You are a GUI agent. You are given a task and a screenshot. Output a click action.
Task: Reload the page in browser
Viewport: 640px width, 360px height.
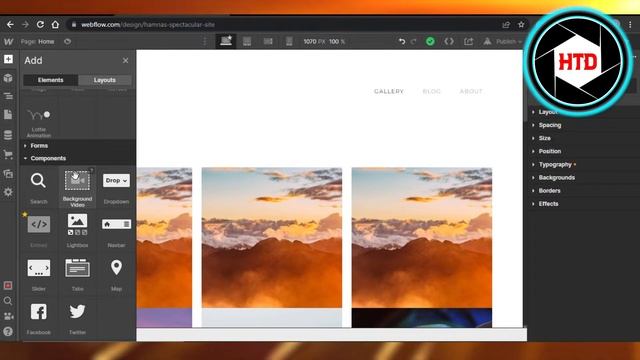tap(40, 24)
